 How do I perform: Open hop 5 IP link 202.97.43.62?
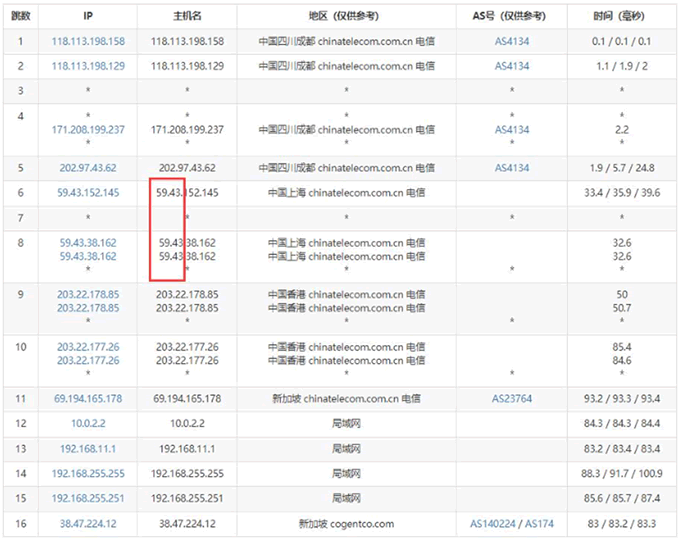[x=88, y=168]
